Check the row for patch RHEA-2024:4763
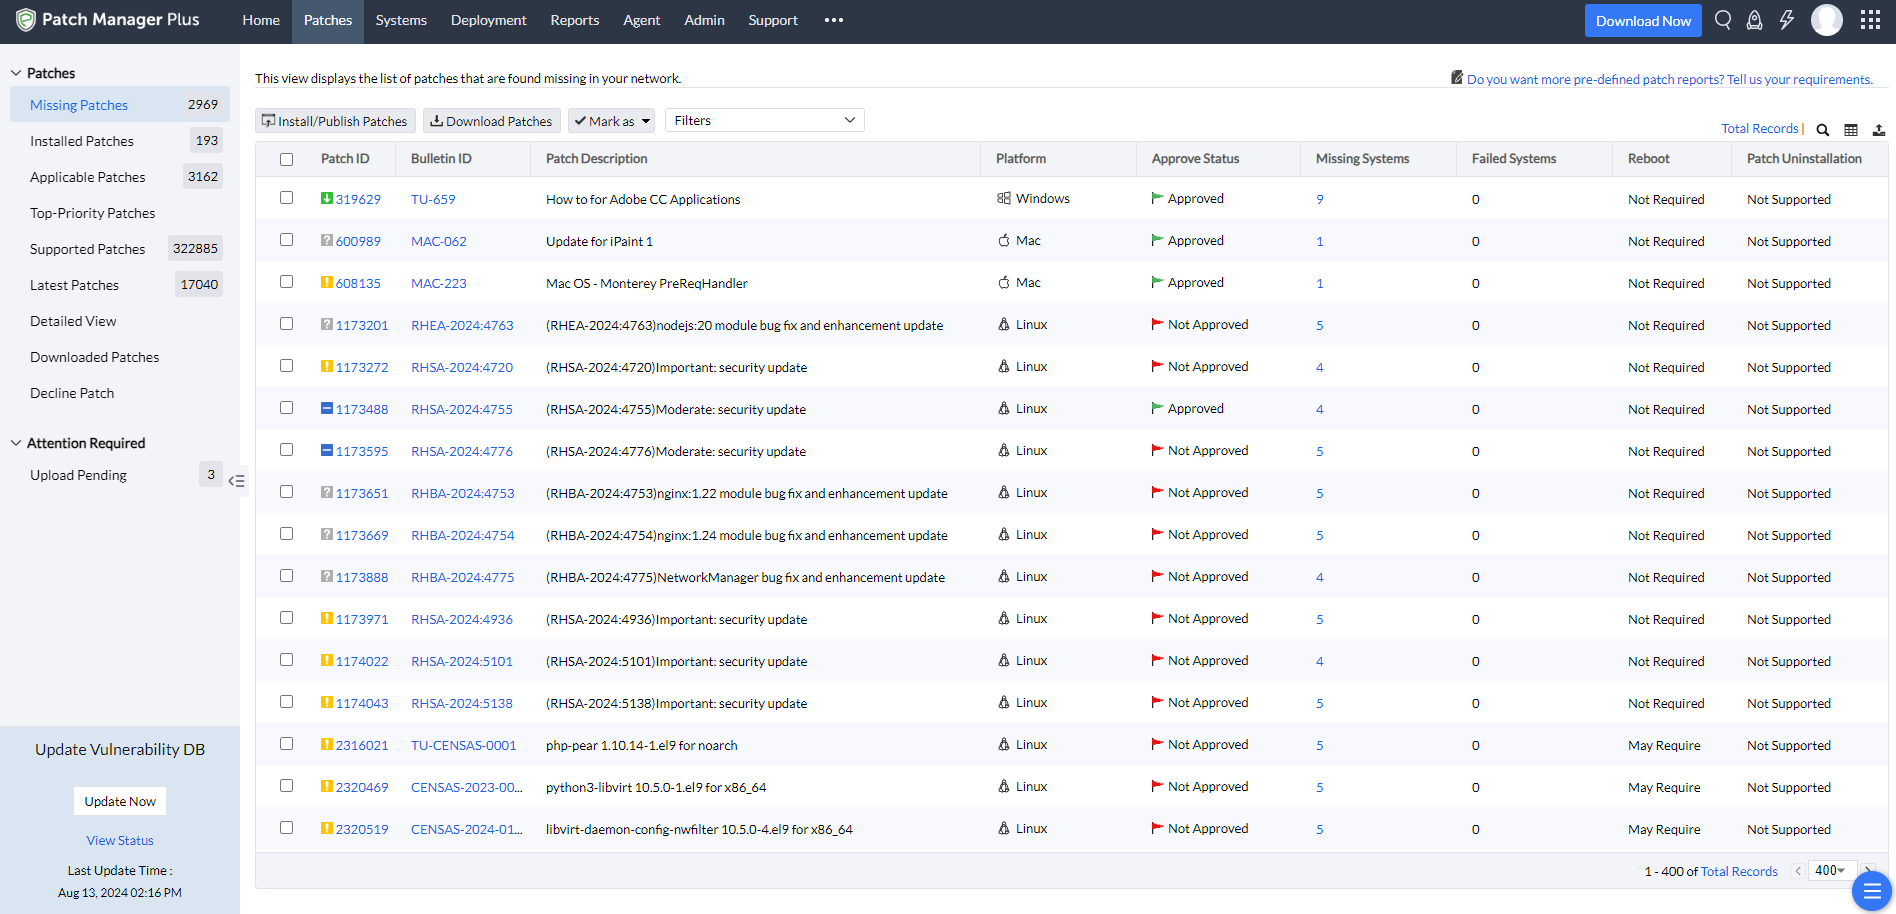 coord(287,324)
